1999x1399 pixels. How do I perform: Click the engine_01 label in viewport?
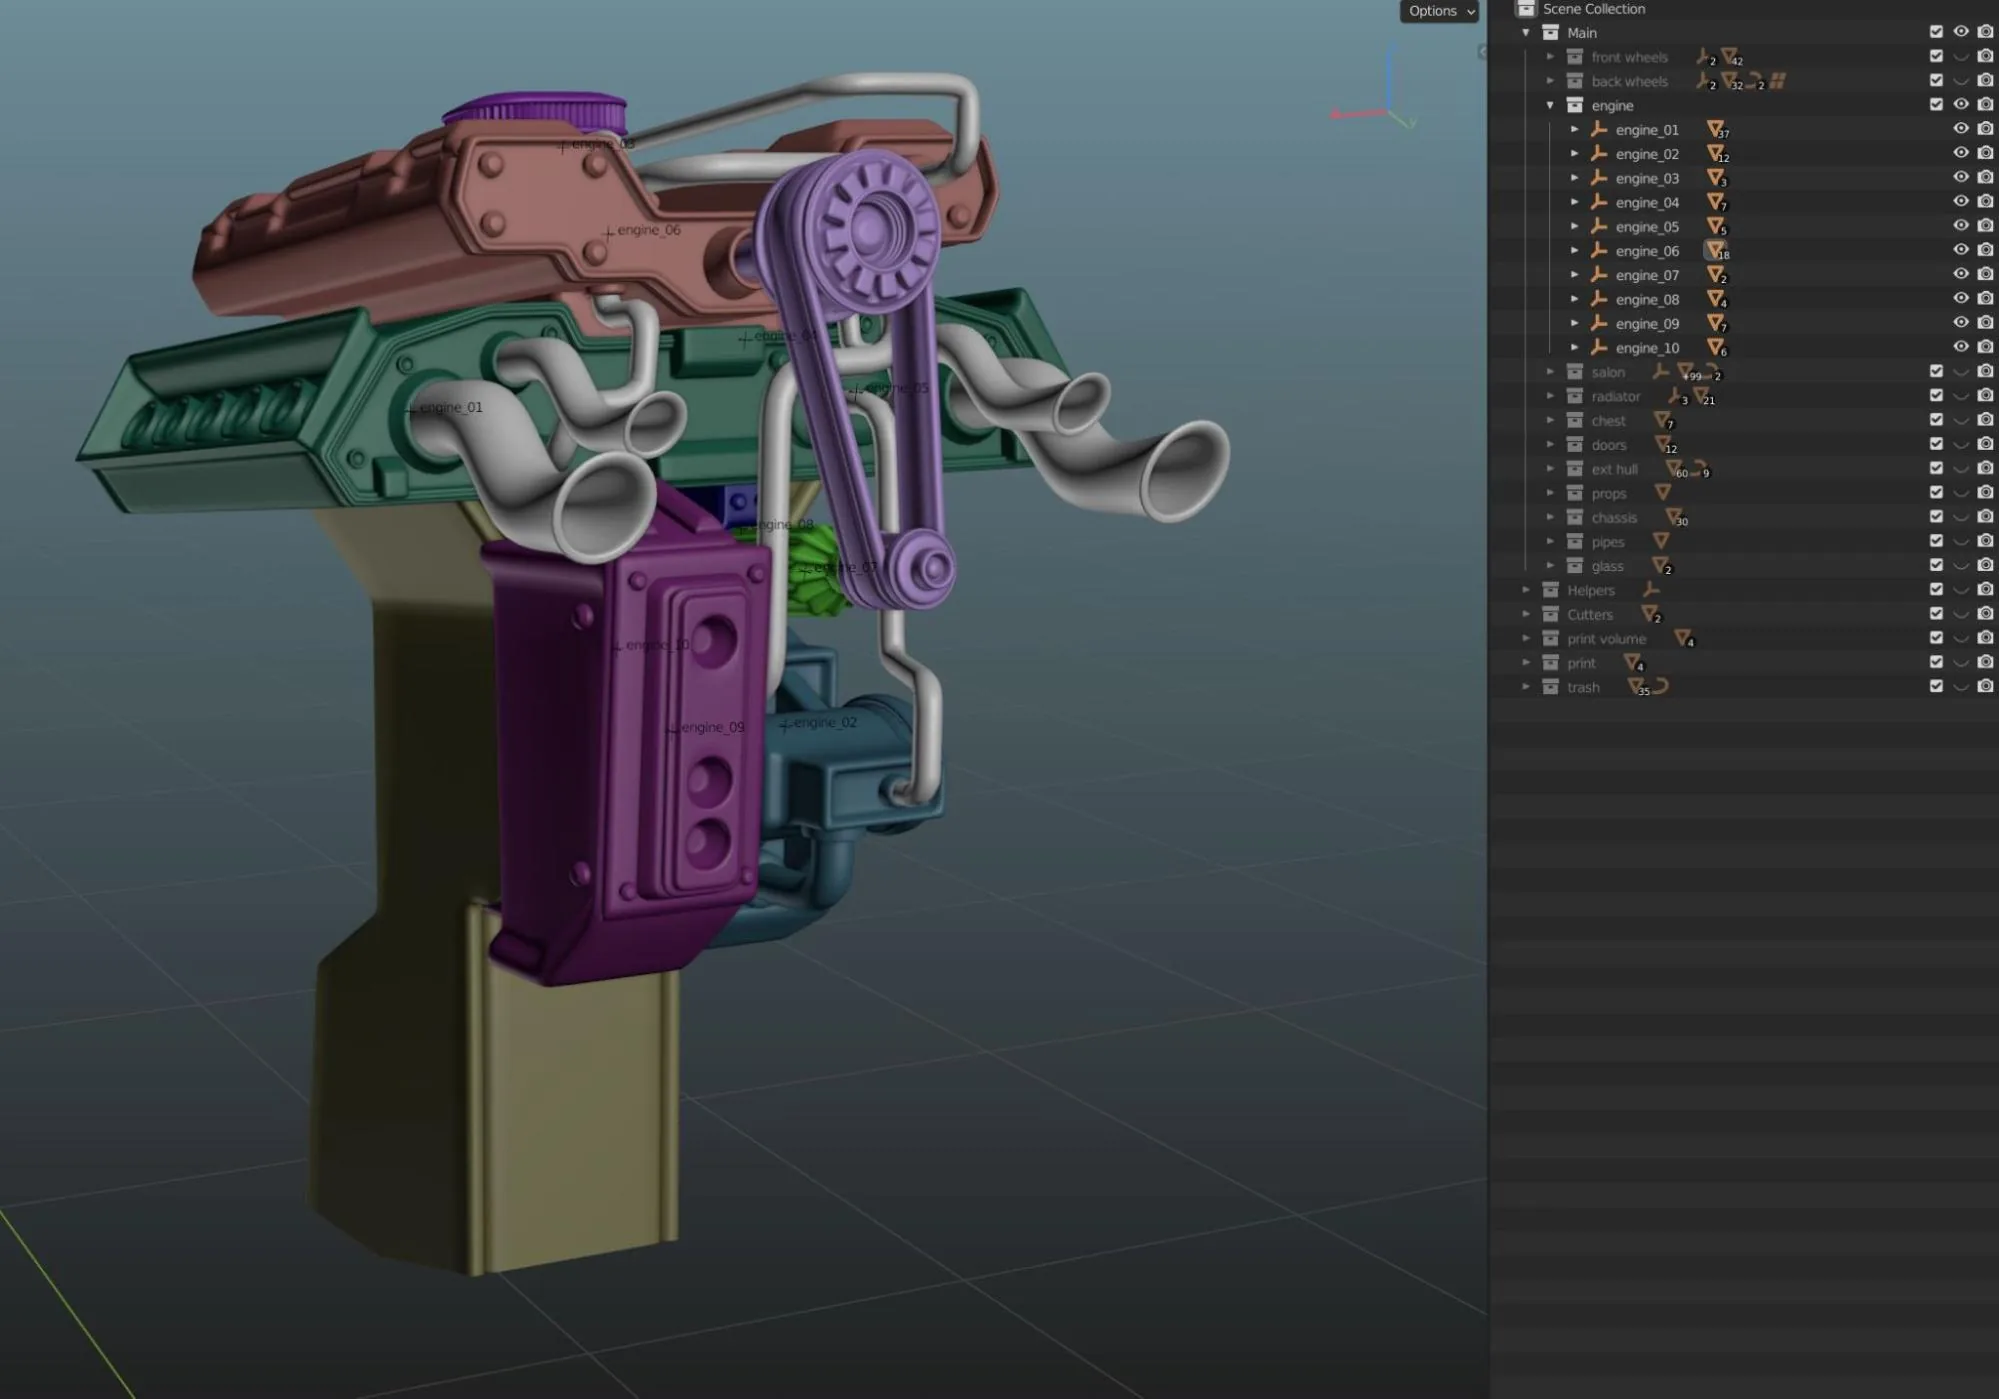click(x=450, y=407)
